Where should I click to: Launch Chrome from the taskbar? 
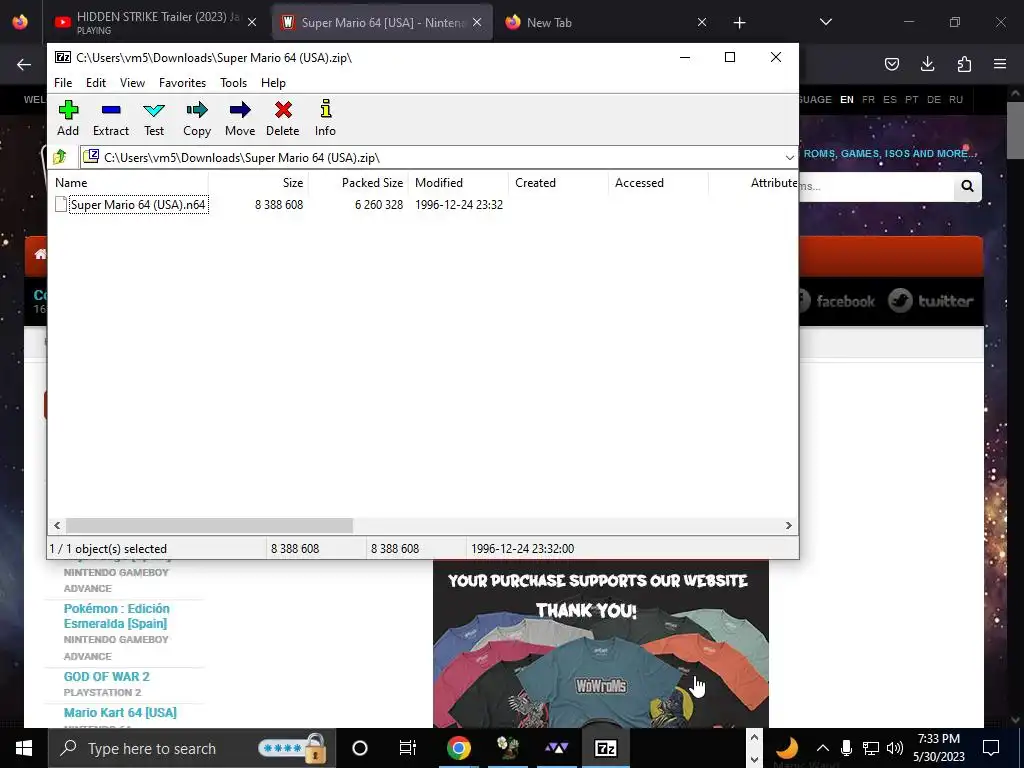coord(458,748)
